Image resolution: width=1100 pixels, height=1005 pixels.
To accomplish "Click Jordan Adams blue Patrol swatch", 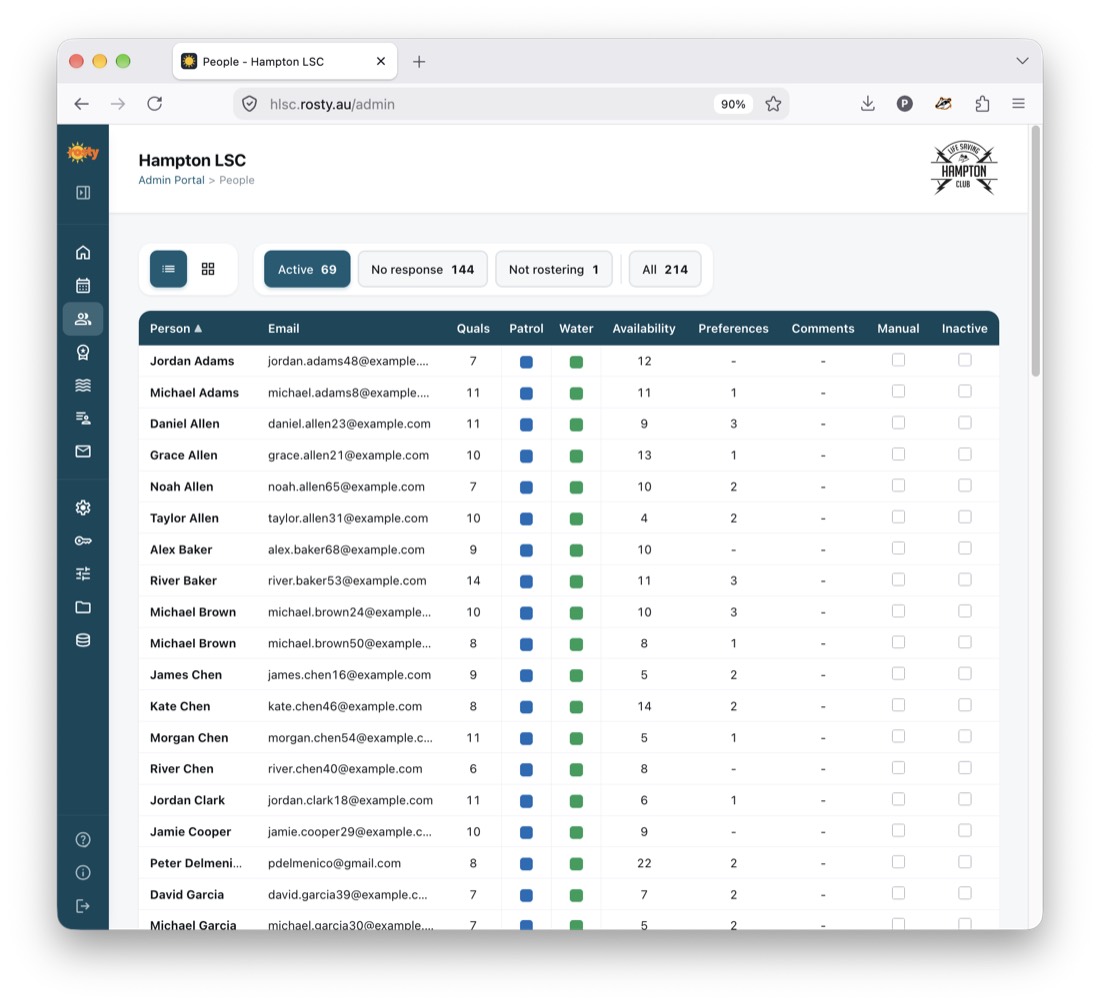I will pyautogui.click(x=526, y=362).
